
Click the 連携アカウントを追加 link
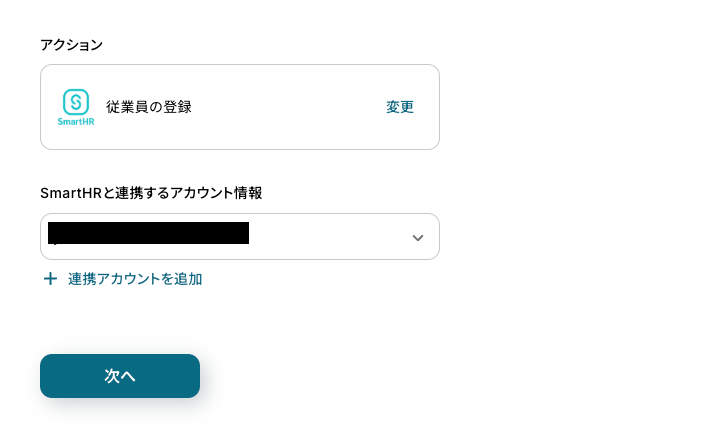point(135,279)
